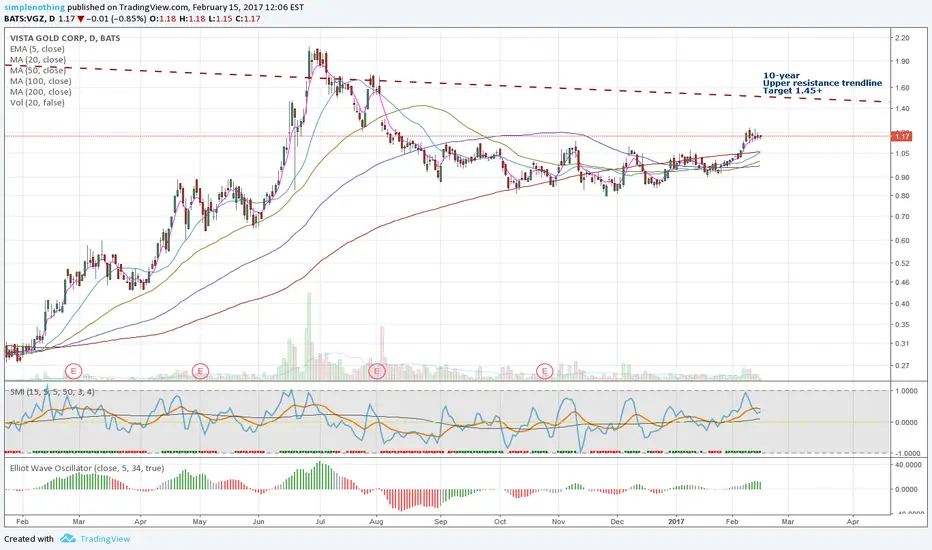This screenshot has width=932, height=550.
Task: Click the 1.60 price axis label
Action: point(902,88)
